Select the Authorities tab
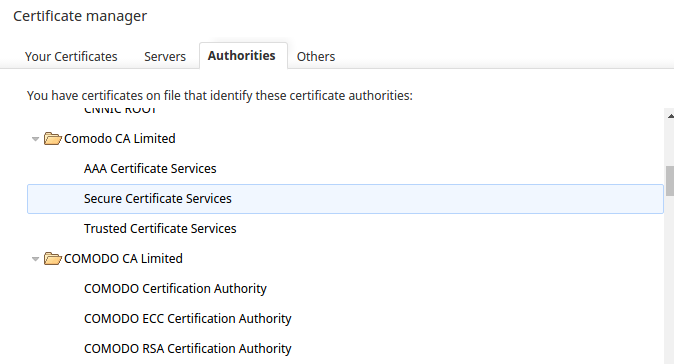 pyautogui.click(x=242, y=55)
